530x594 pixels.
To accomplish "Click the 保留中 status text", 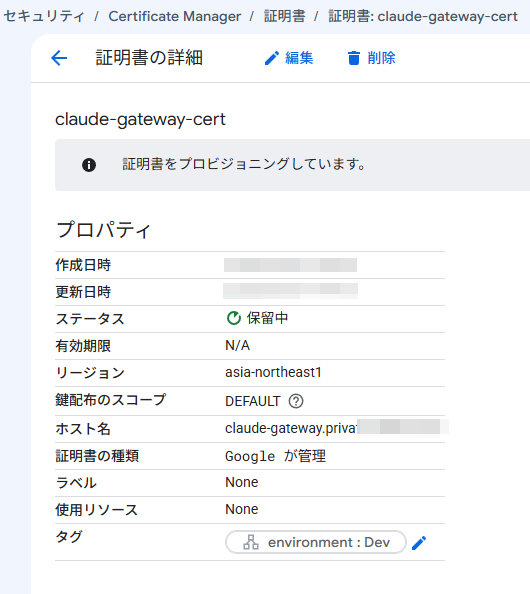I will pos(268,318).
